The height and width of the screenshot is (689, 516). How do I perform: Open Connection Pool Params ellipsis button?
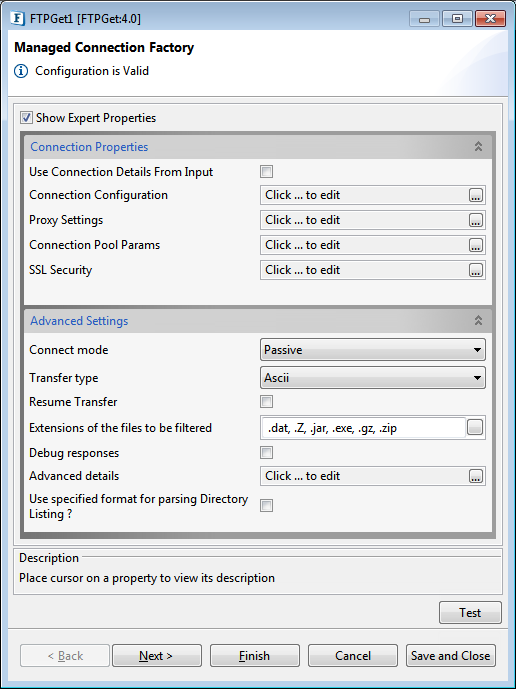coord(476,245)
